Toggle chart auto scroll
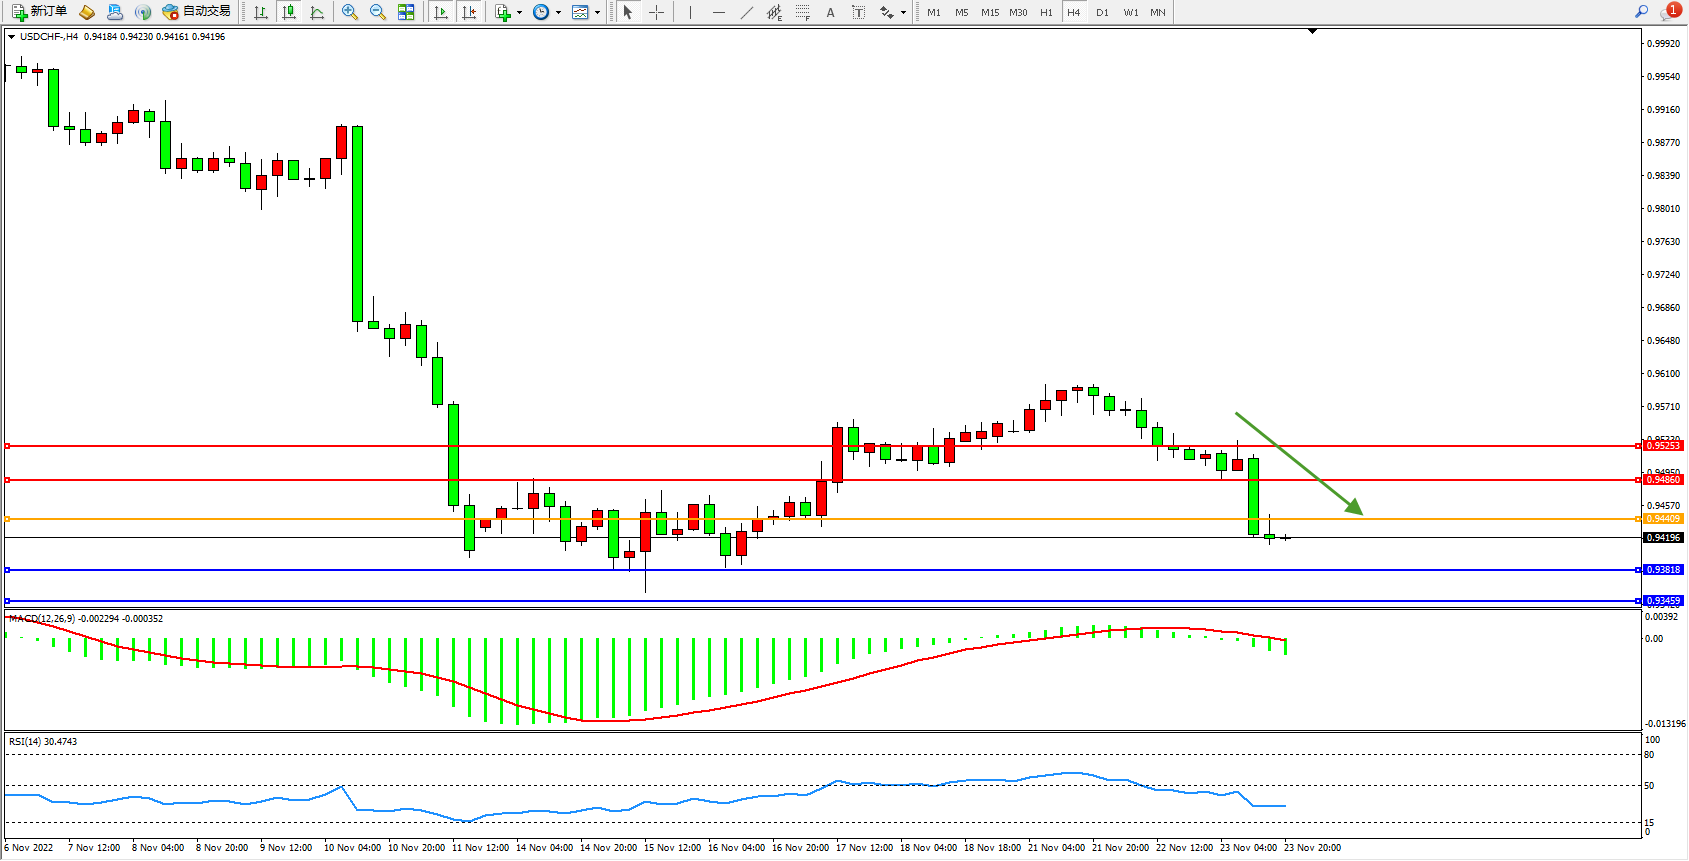Screen dimensions: 1689x861 click(441, 12)
